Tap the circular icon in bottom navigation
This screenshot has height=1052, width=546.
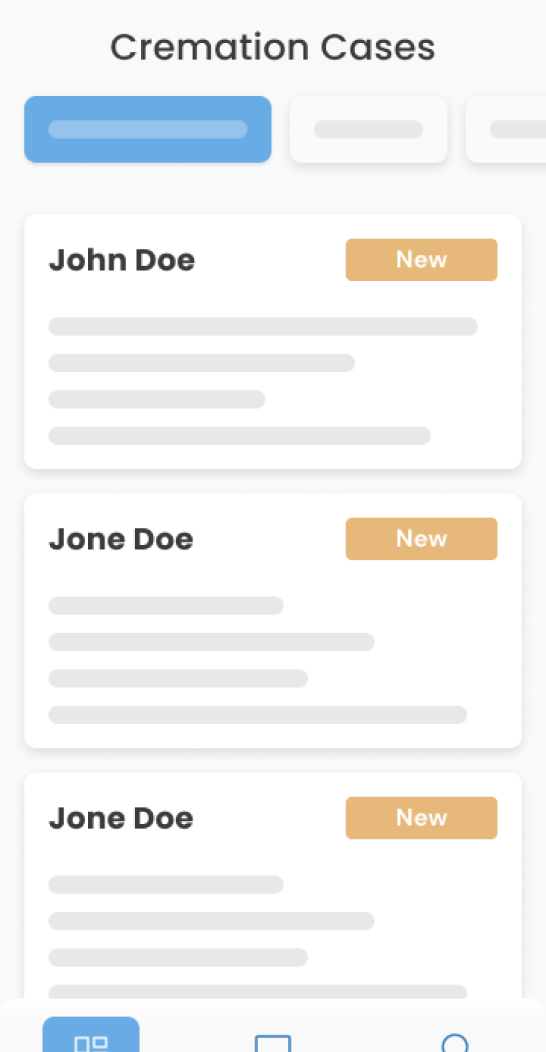(455, 1043)
